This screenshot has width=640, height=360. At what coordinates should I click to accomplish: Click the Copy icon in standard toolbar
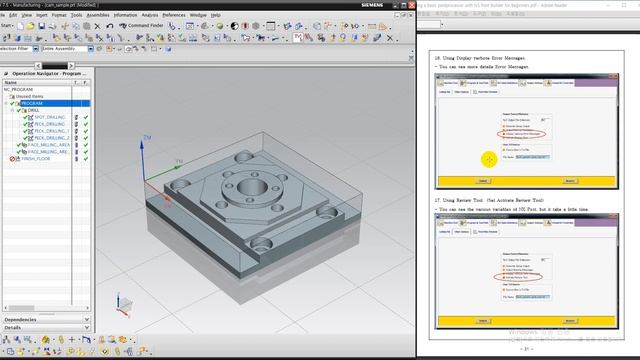pos(76,26)
